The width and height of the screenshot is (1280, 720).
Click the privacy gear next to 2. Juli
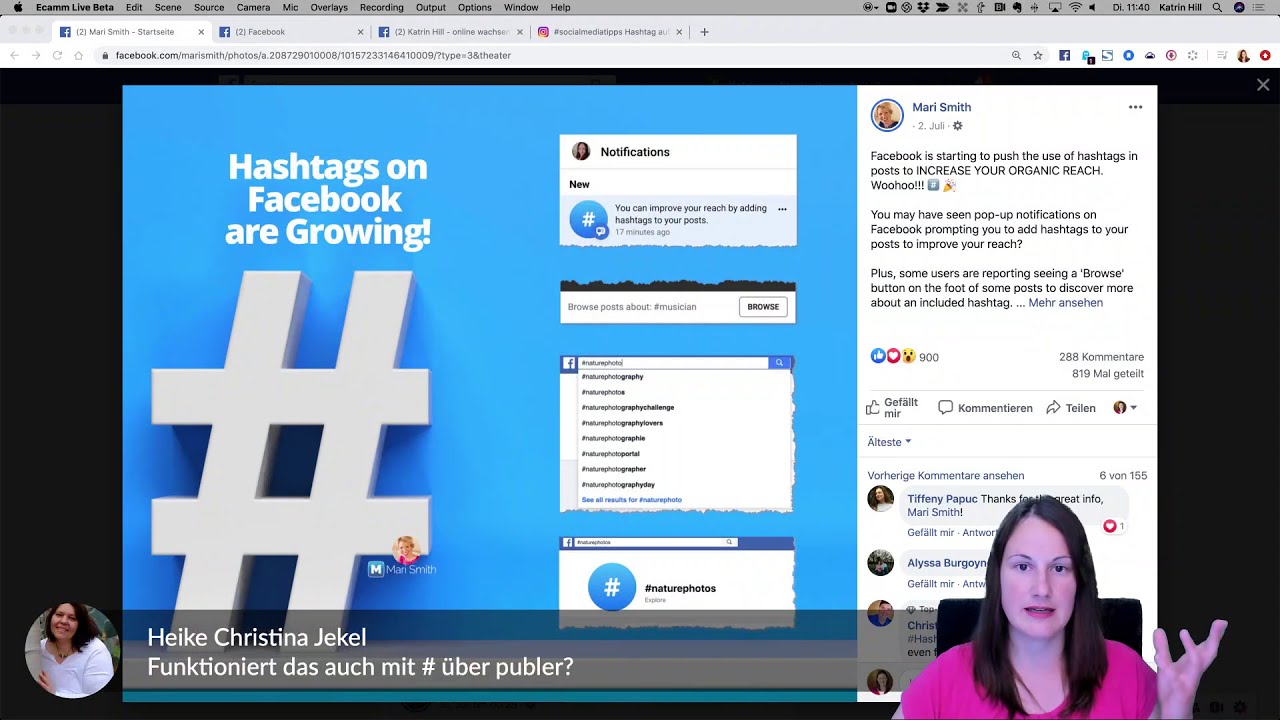coord(957,126)
